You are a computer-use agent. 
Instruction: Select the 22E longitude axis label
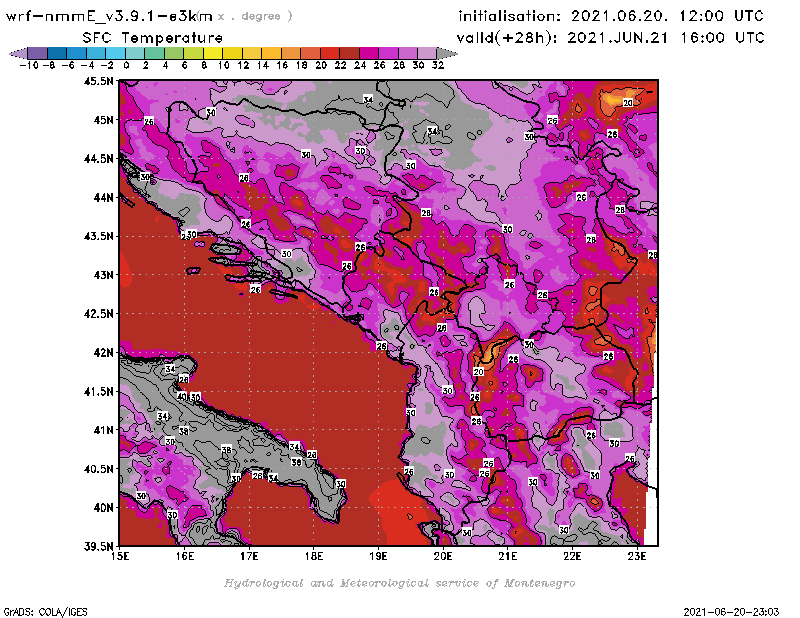(x=572, y=556)
